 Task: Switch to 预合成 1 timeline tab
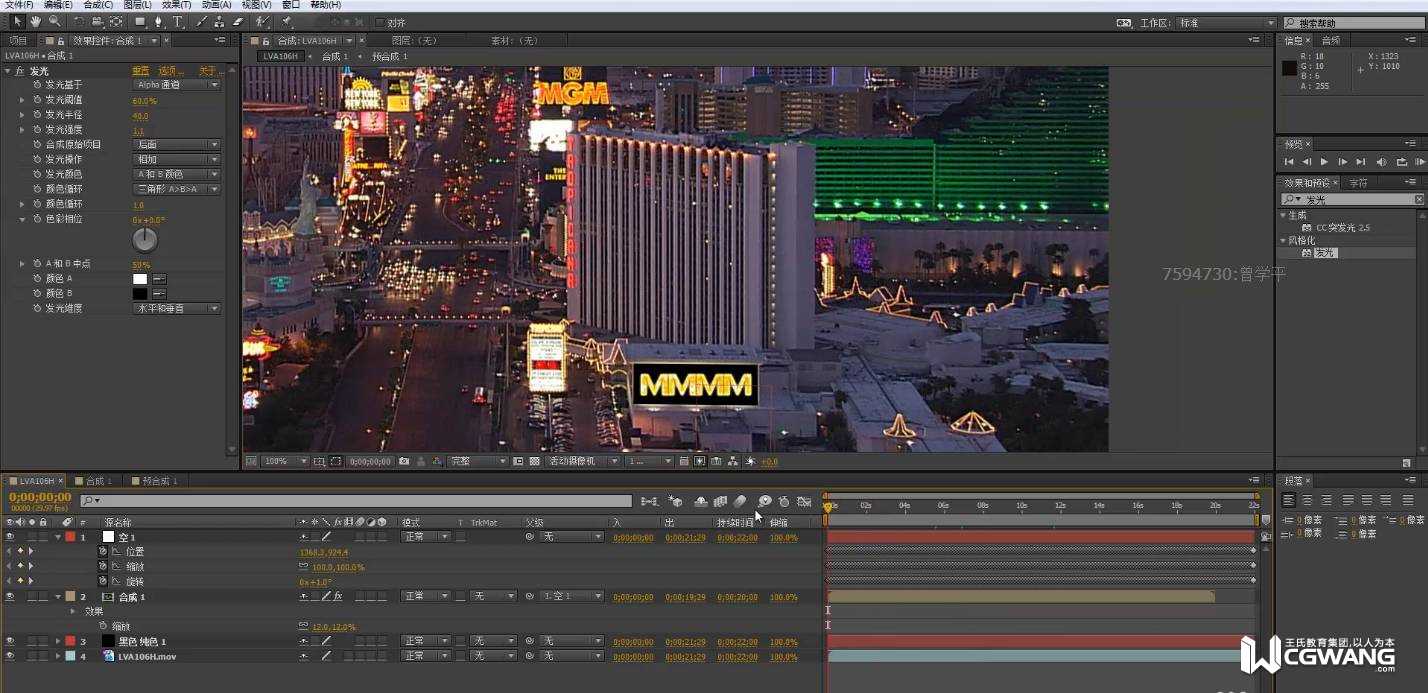pos(159,481)
